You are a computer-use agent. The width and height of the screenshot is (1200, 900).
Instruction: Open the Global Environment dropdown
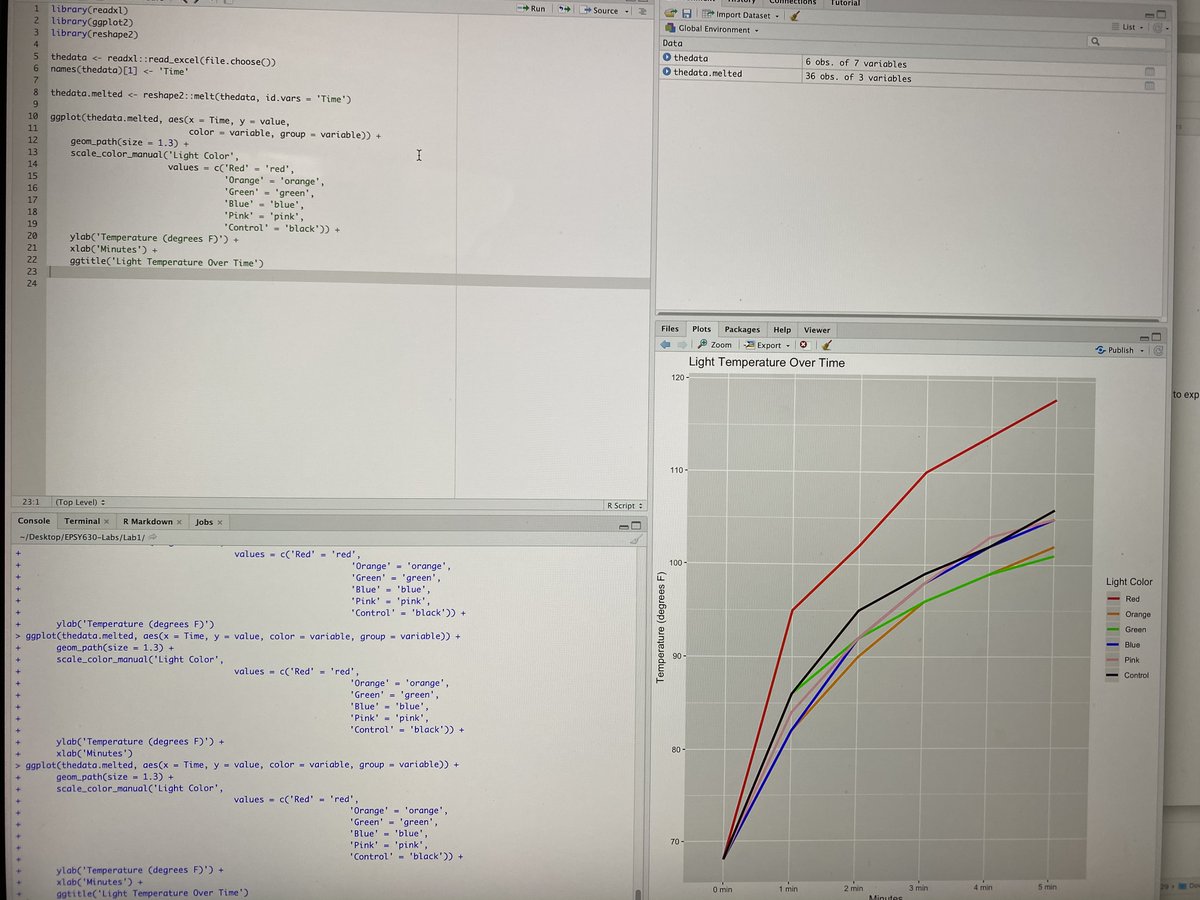(712, 29)
